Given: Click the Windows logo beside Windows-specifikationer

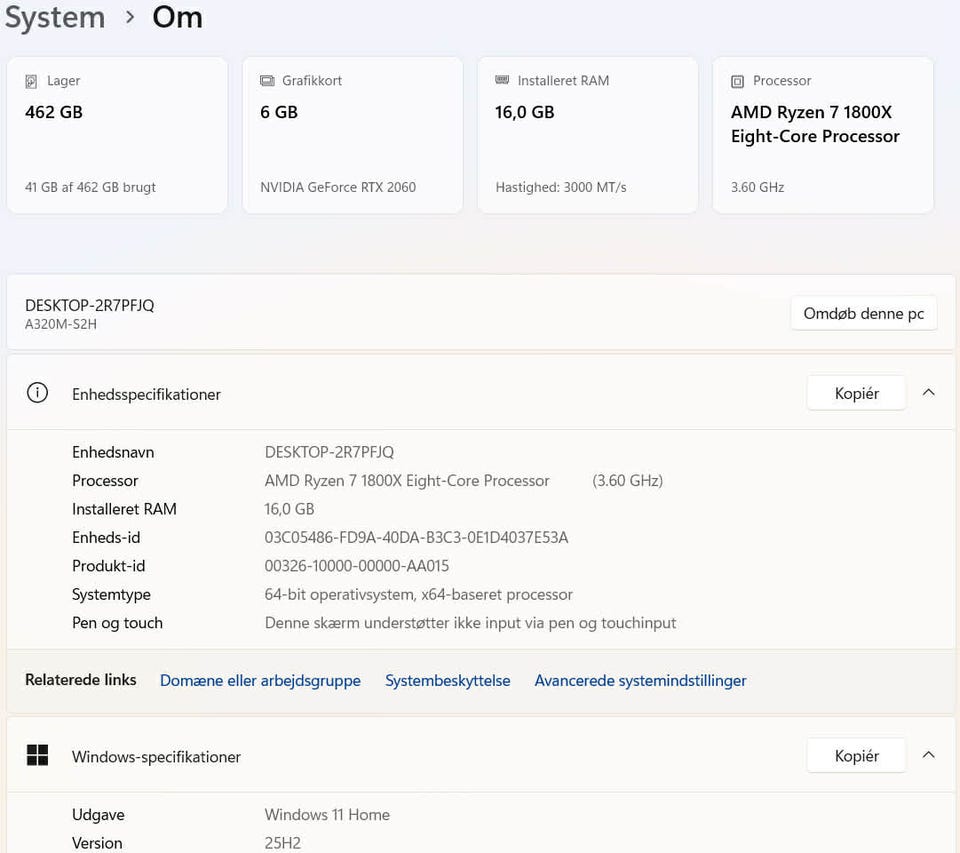Looking at the screenshot, I should coord(37,755).
